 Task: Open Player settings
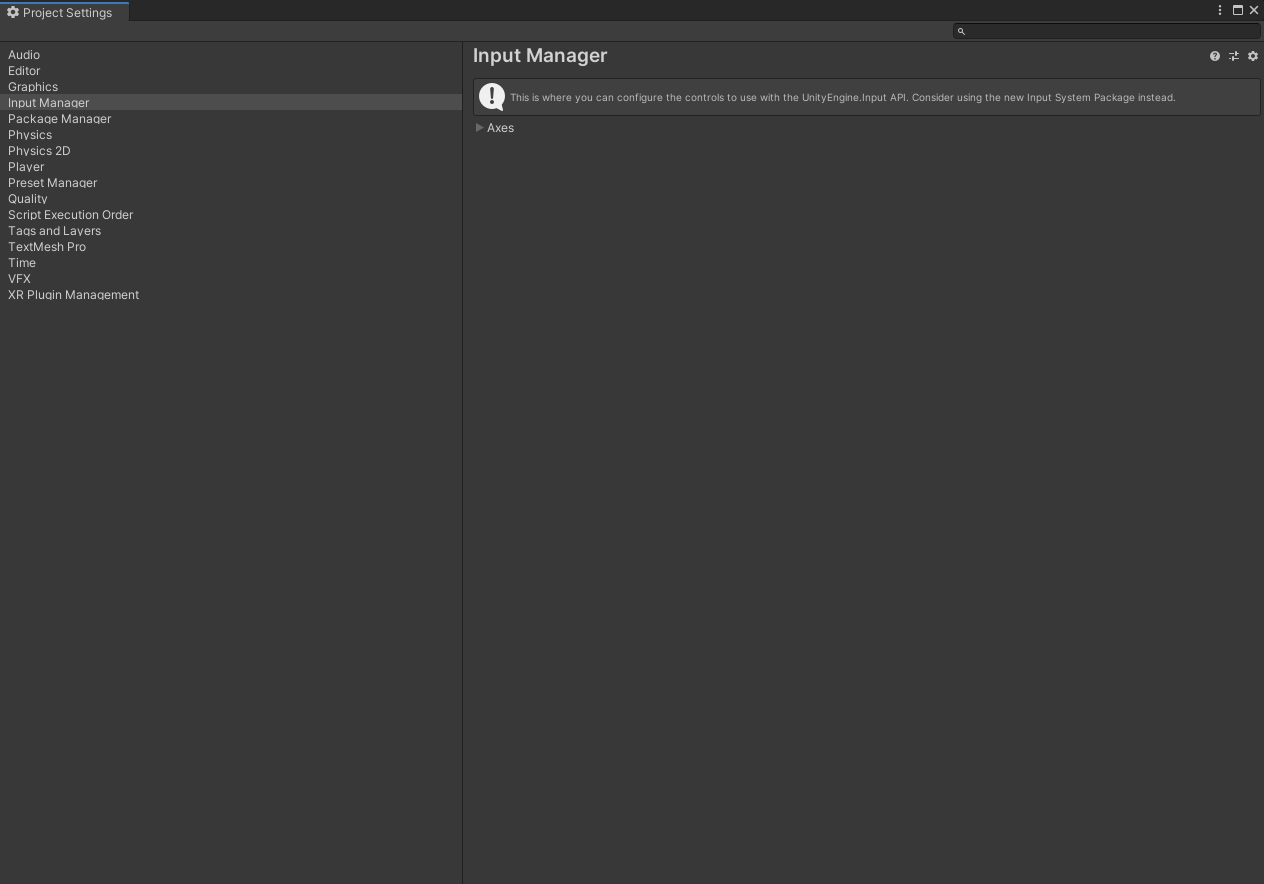point(231,167)
